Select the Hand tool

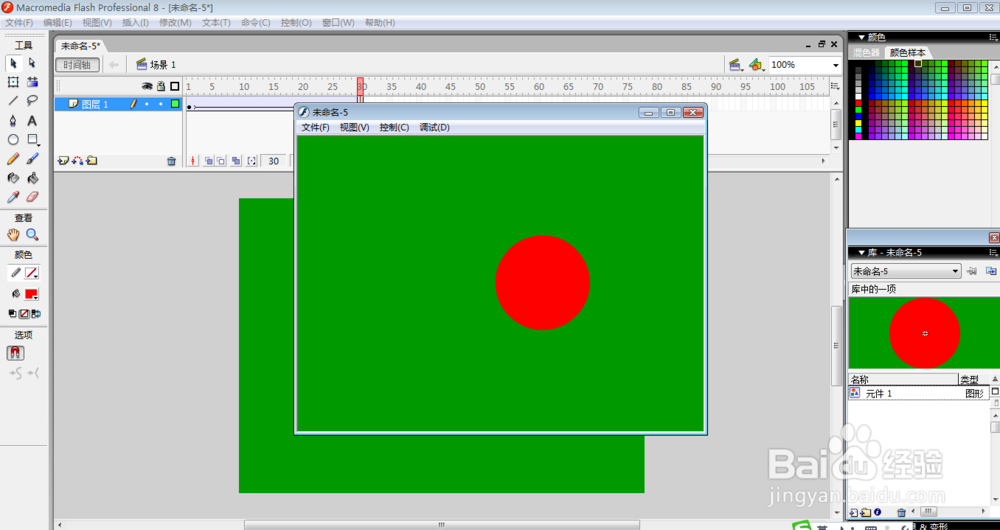click(x=13, y=235)
